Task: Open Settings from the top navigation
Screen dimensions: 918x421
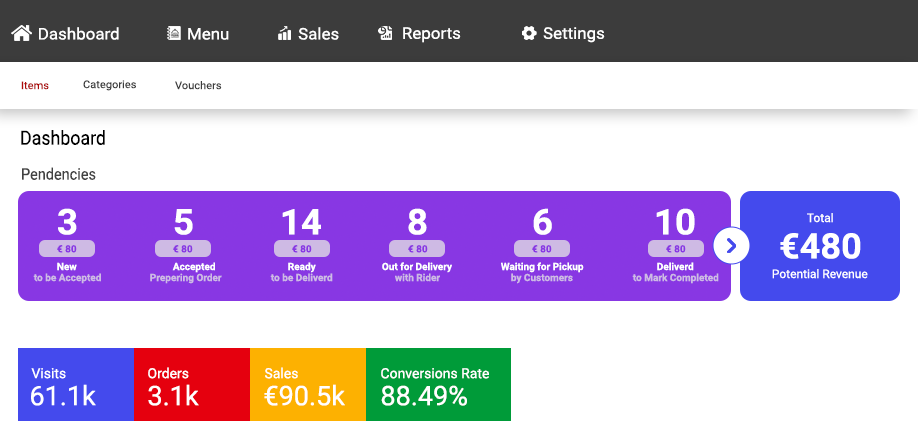Action: click(x=573, y=33)
